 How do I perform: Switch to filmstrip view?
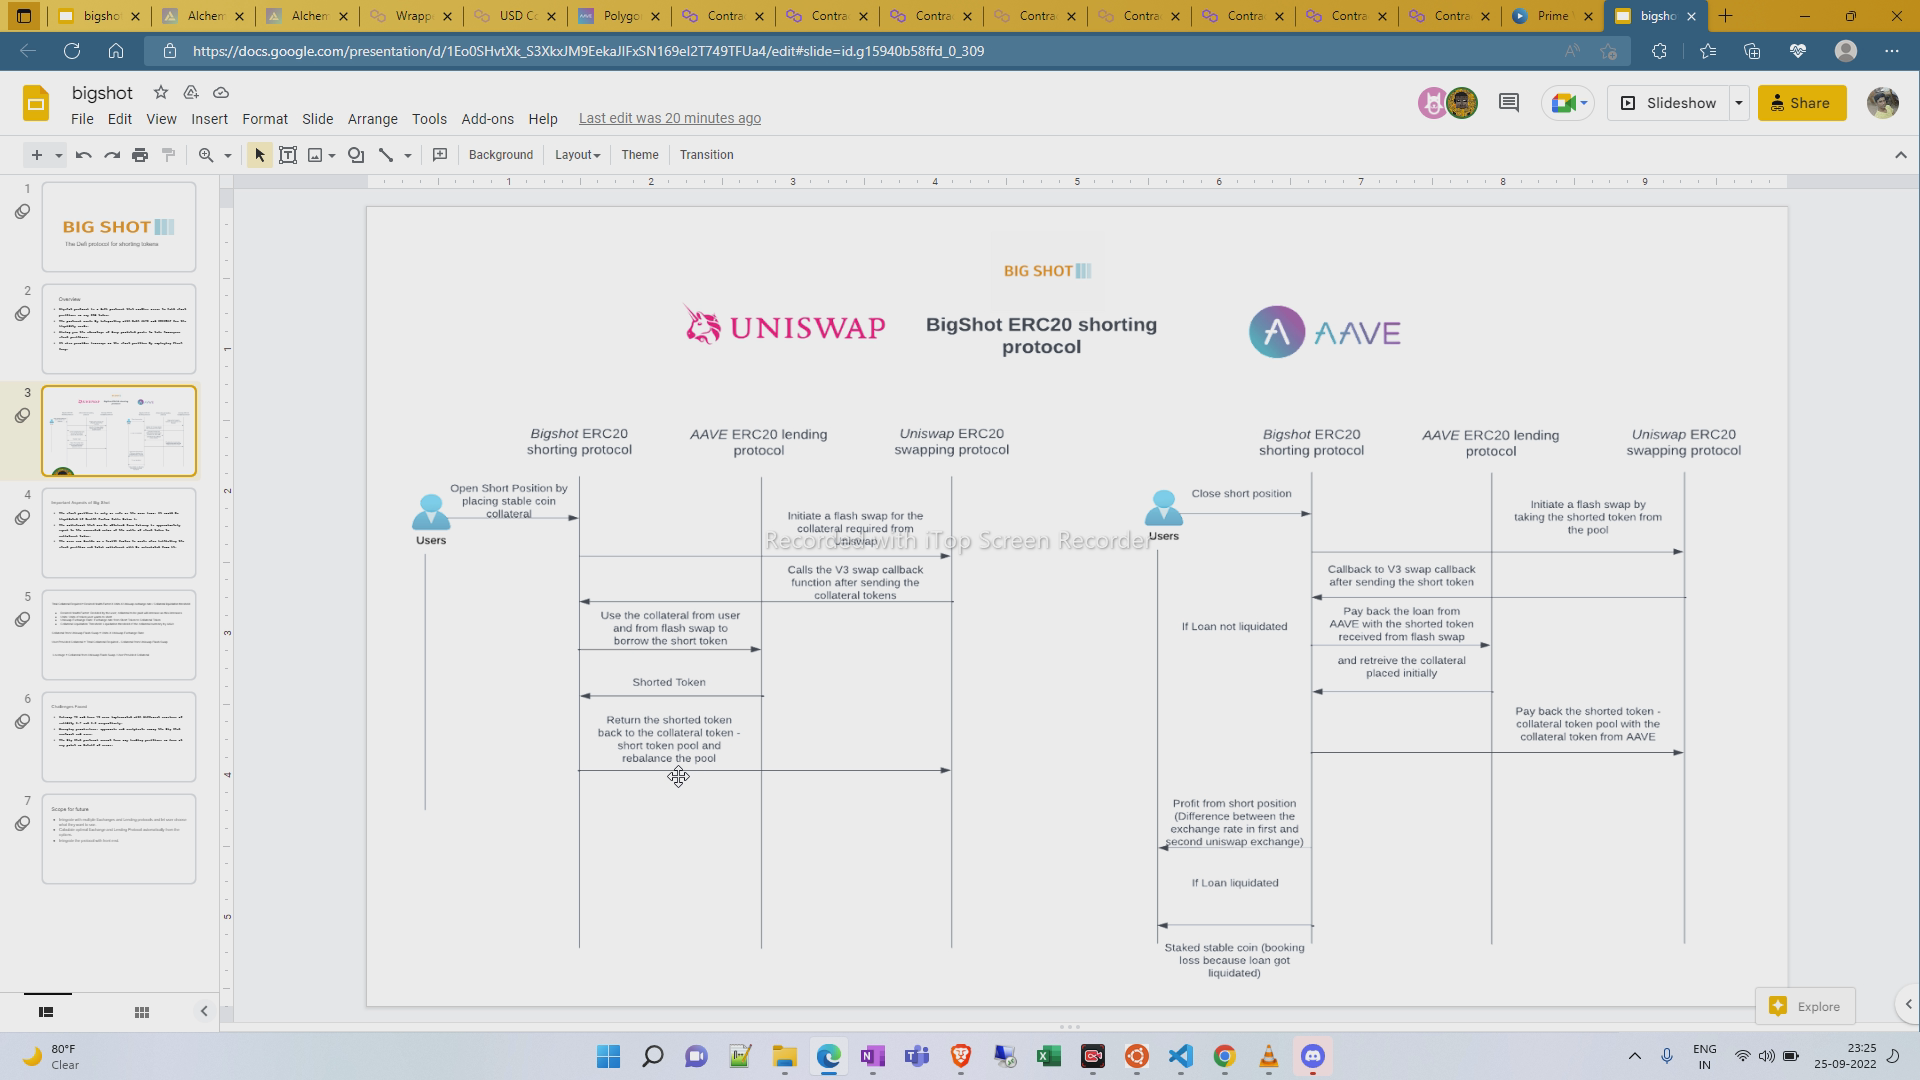[x=46, y=1012]
